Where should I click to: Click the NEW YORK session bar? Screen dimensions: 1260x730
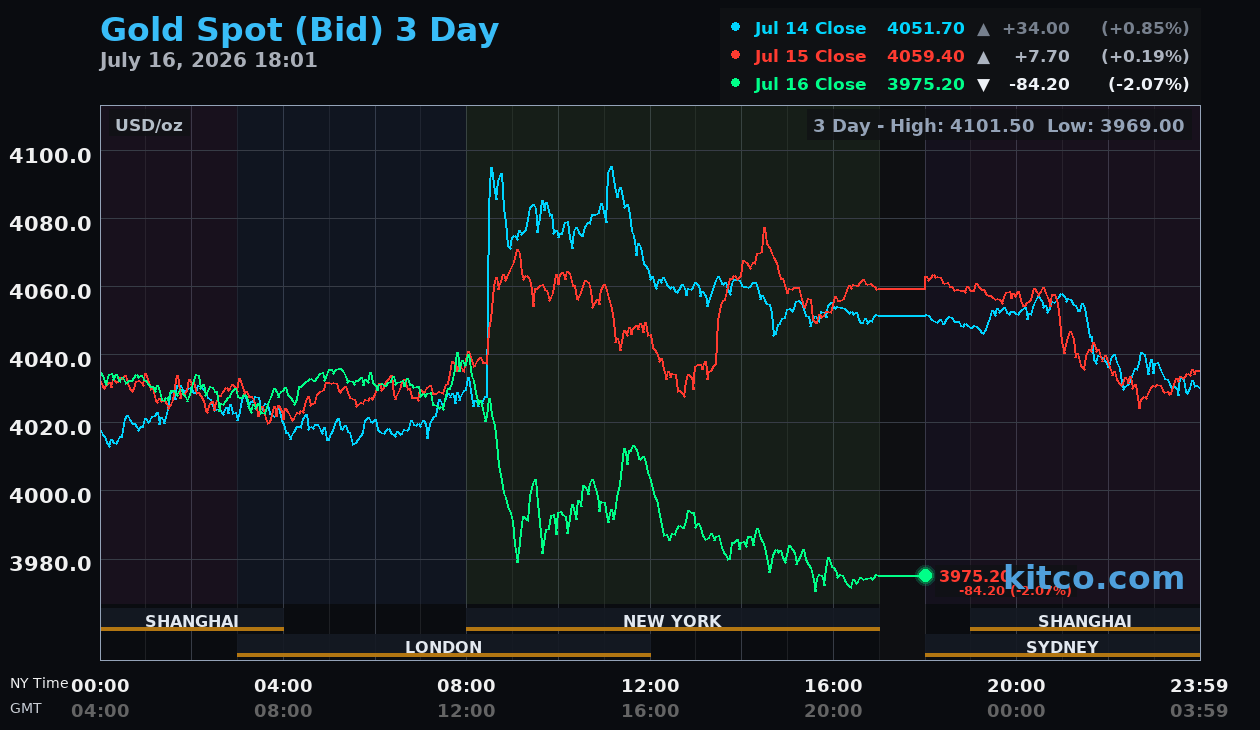[x=672, y=620]
